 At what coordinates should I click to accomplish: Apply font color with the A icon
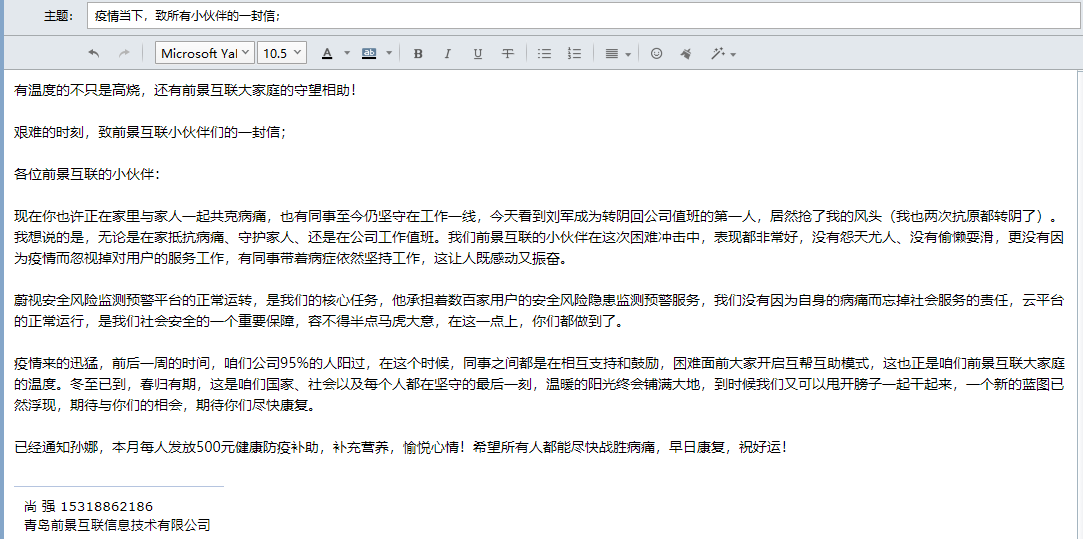pos(327,53)
